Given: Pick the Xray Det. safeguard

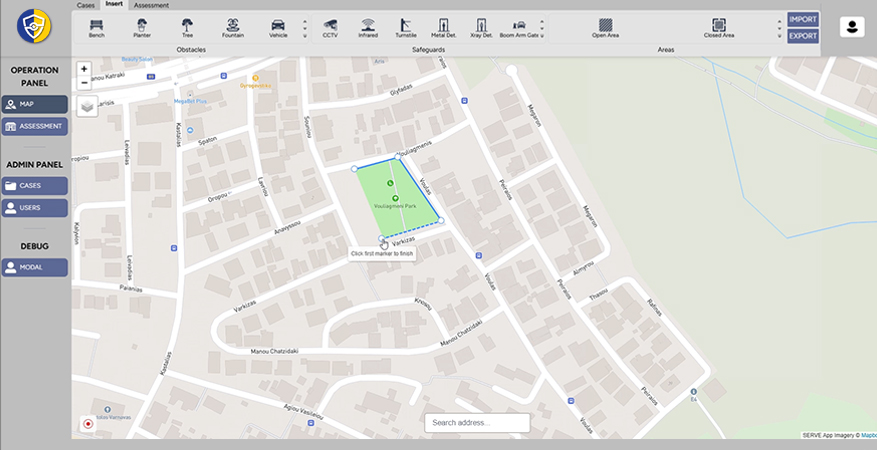Looking at the screenshot, I should coord(482,27).
